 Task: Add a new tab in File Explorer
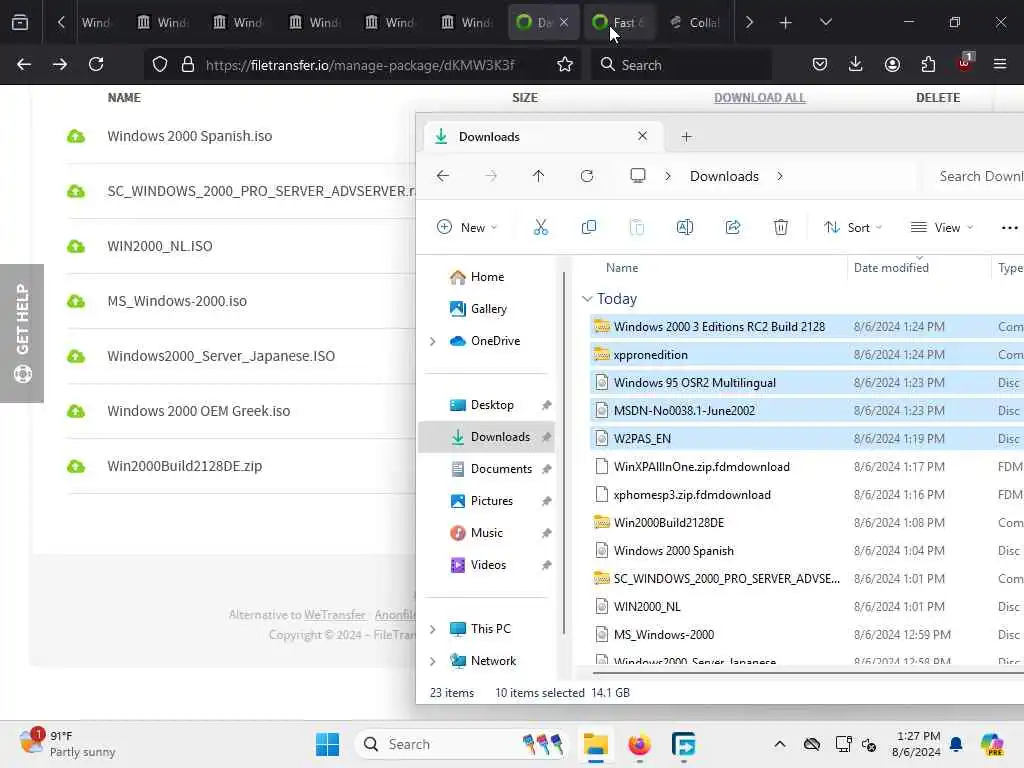[x=686, y=136]
